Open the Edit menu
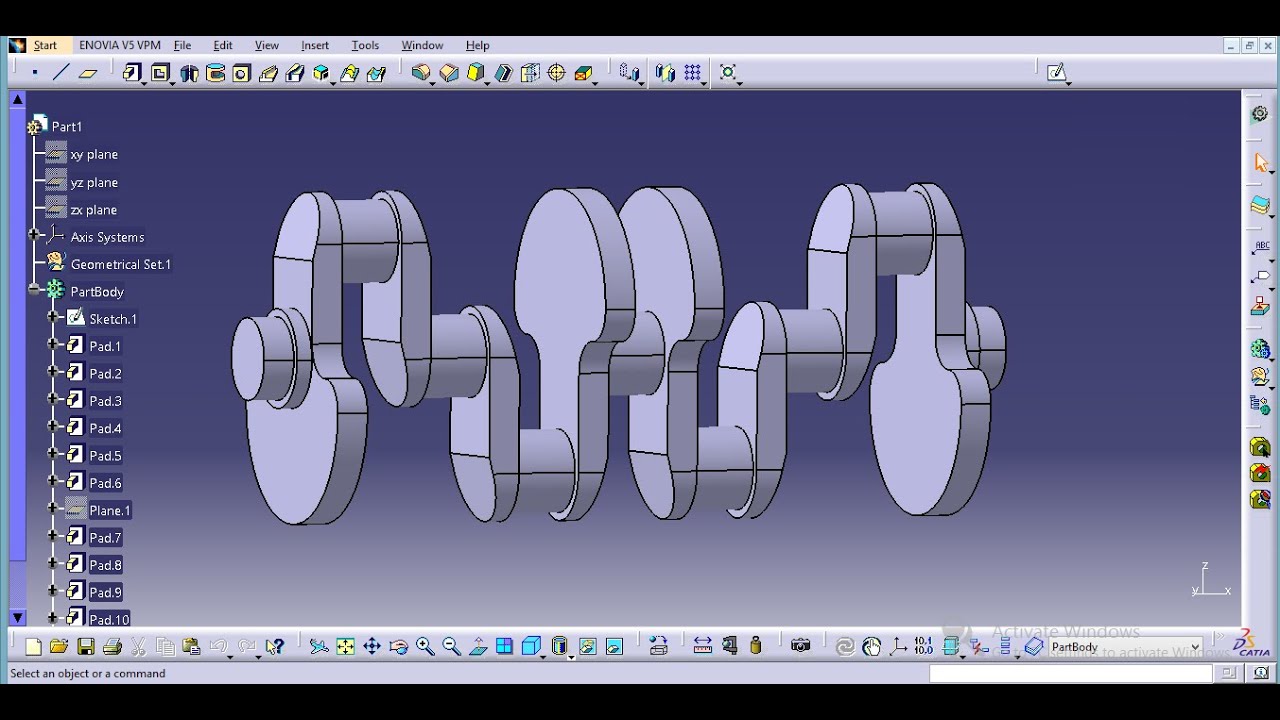Viewport: 1280px width, 720px height. [x=223, y=45]
